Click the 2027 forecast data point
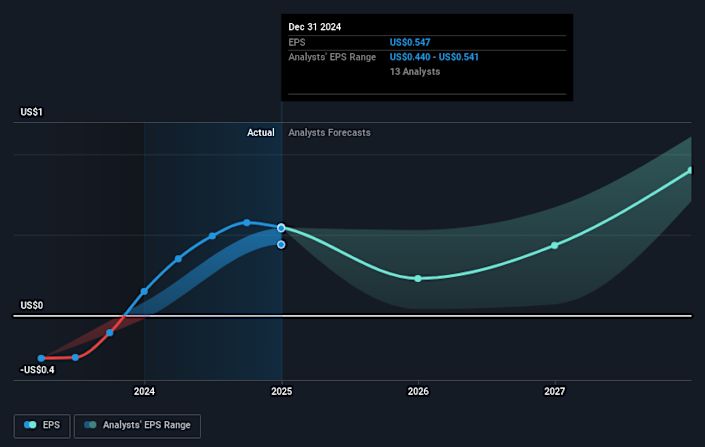Viewport: 705px width, 447px height. tap(554, 246)
